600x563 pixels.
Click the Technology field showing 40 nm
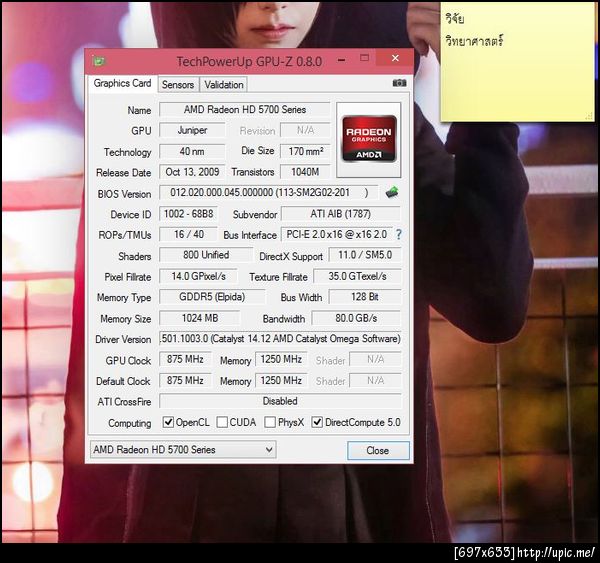192,151
